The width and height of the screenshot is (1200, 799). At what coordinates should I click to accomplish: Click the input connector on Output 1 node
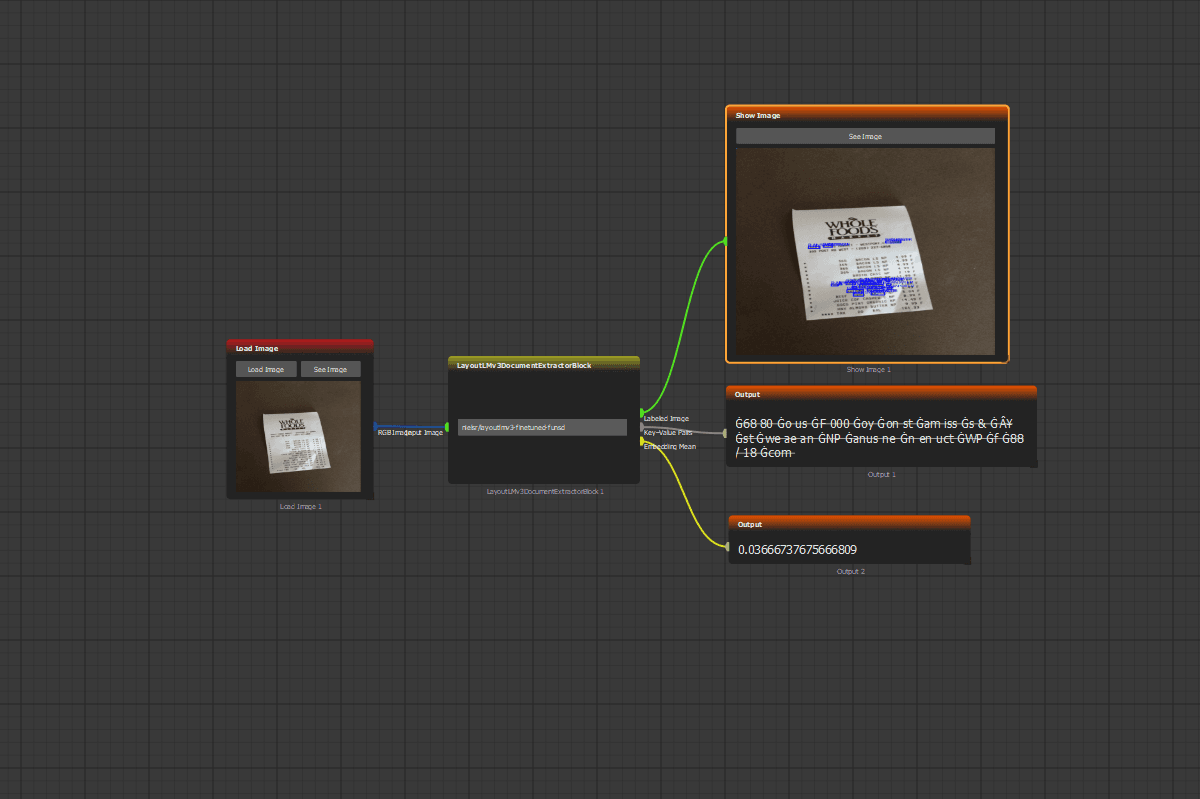[727, 432]
